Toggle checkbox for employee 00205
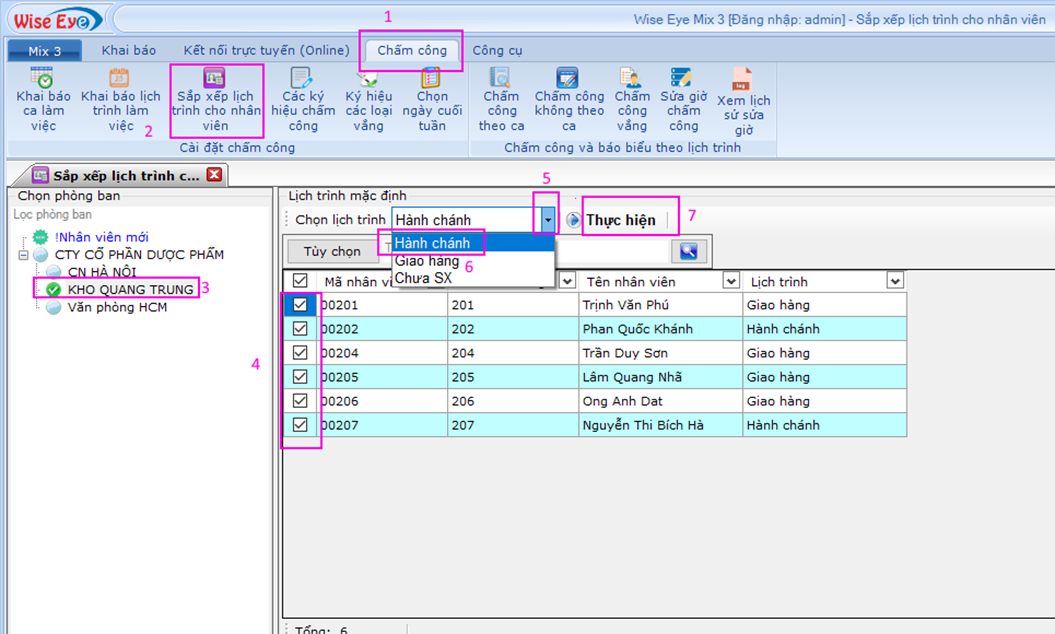 [x=300, y=377]
